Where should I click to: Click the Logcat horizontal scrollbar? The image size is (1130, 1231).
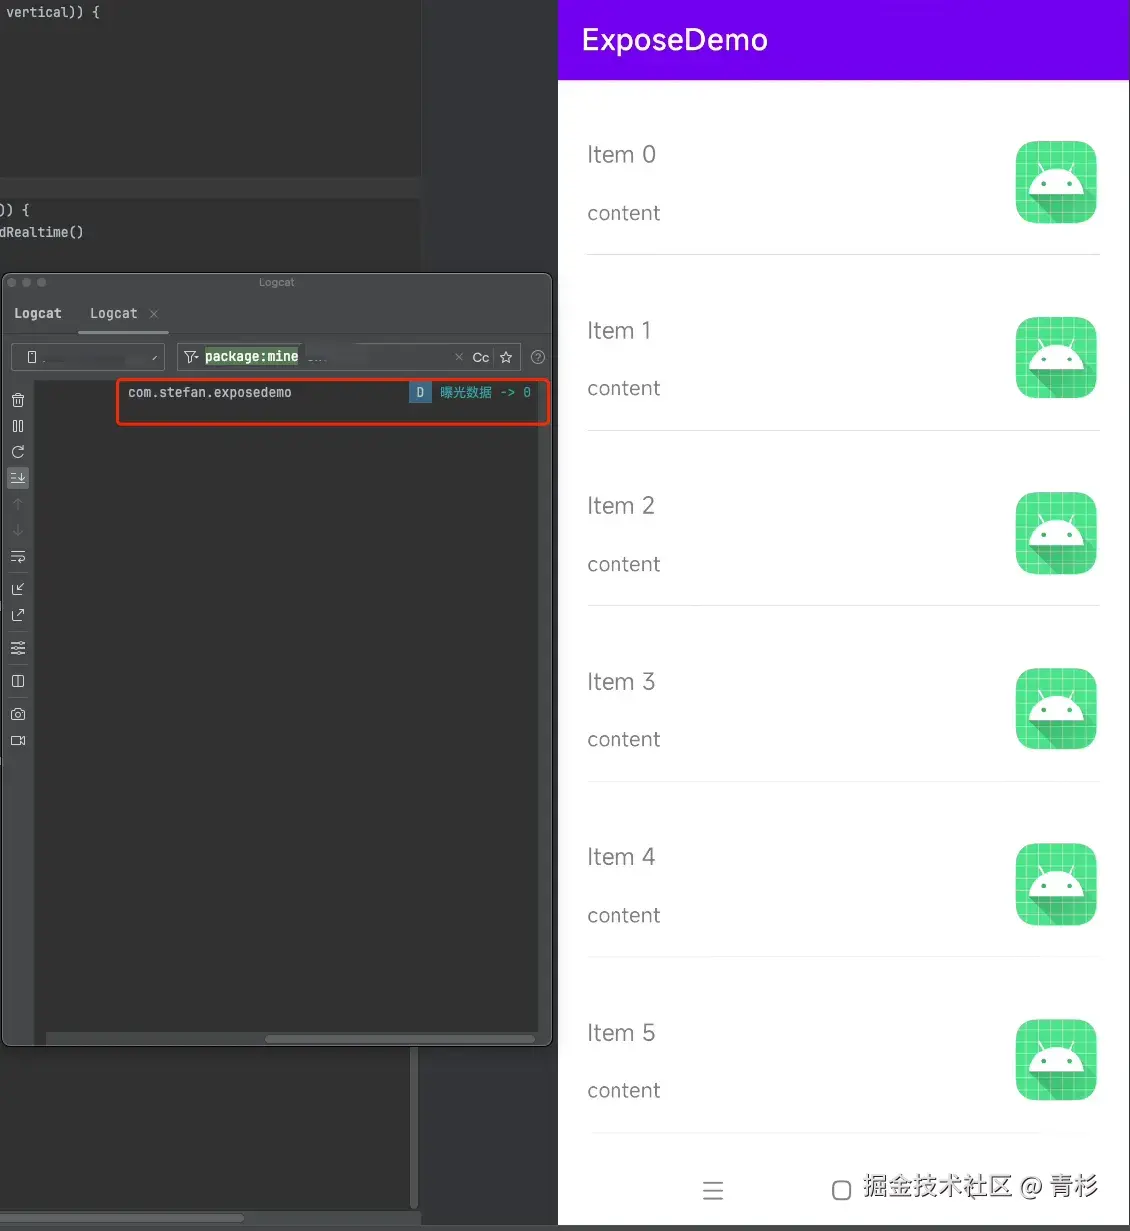(400, 1039)
